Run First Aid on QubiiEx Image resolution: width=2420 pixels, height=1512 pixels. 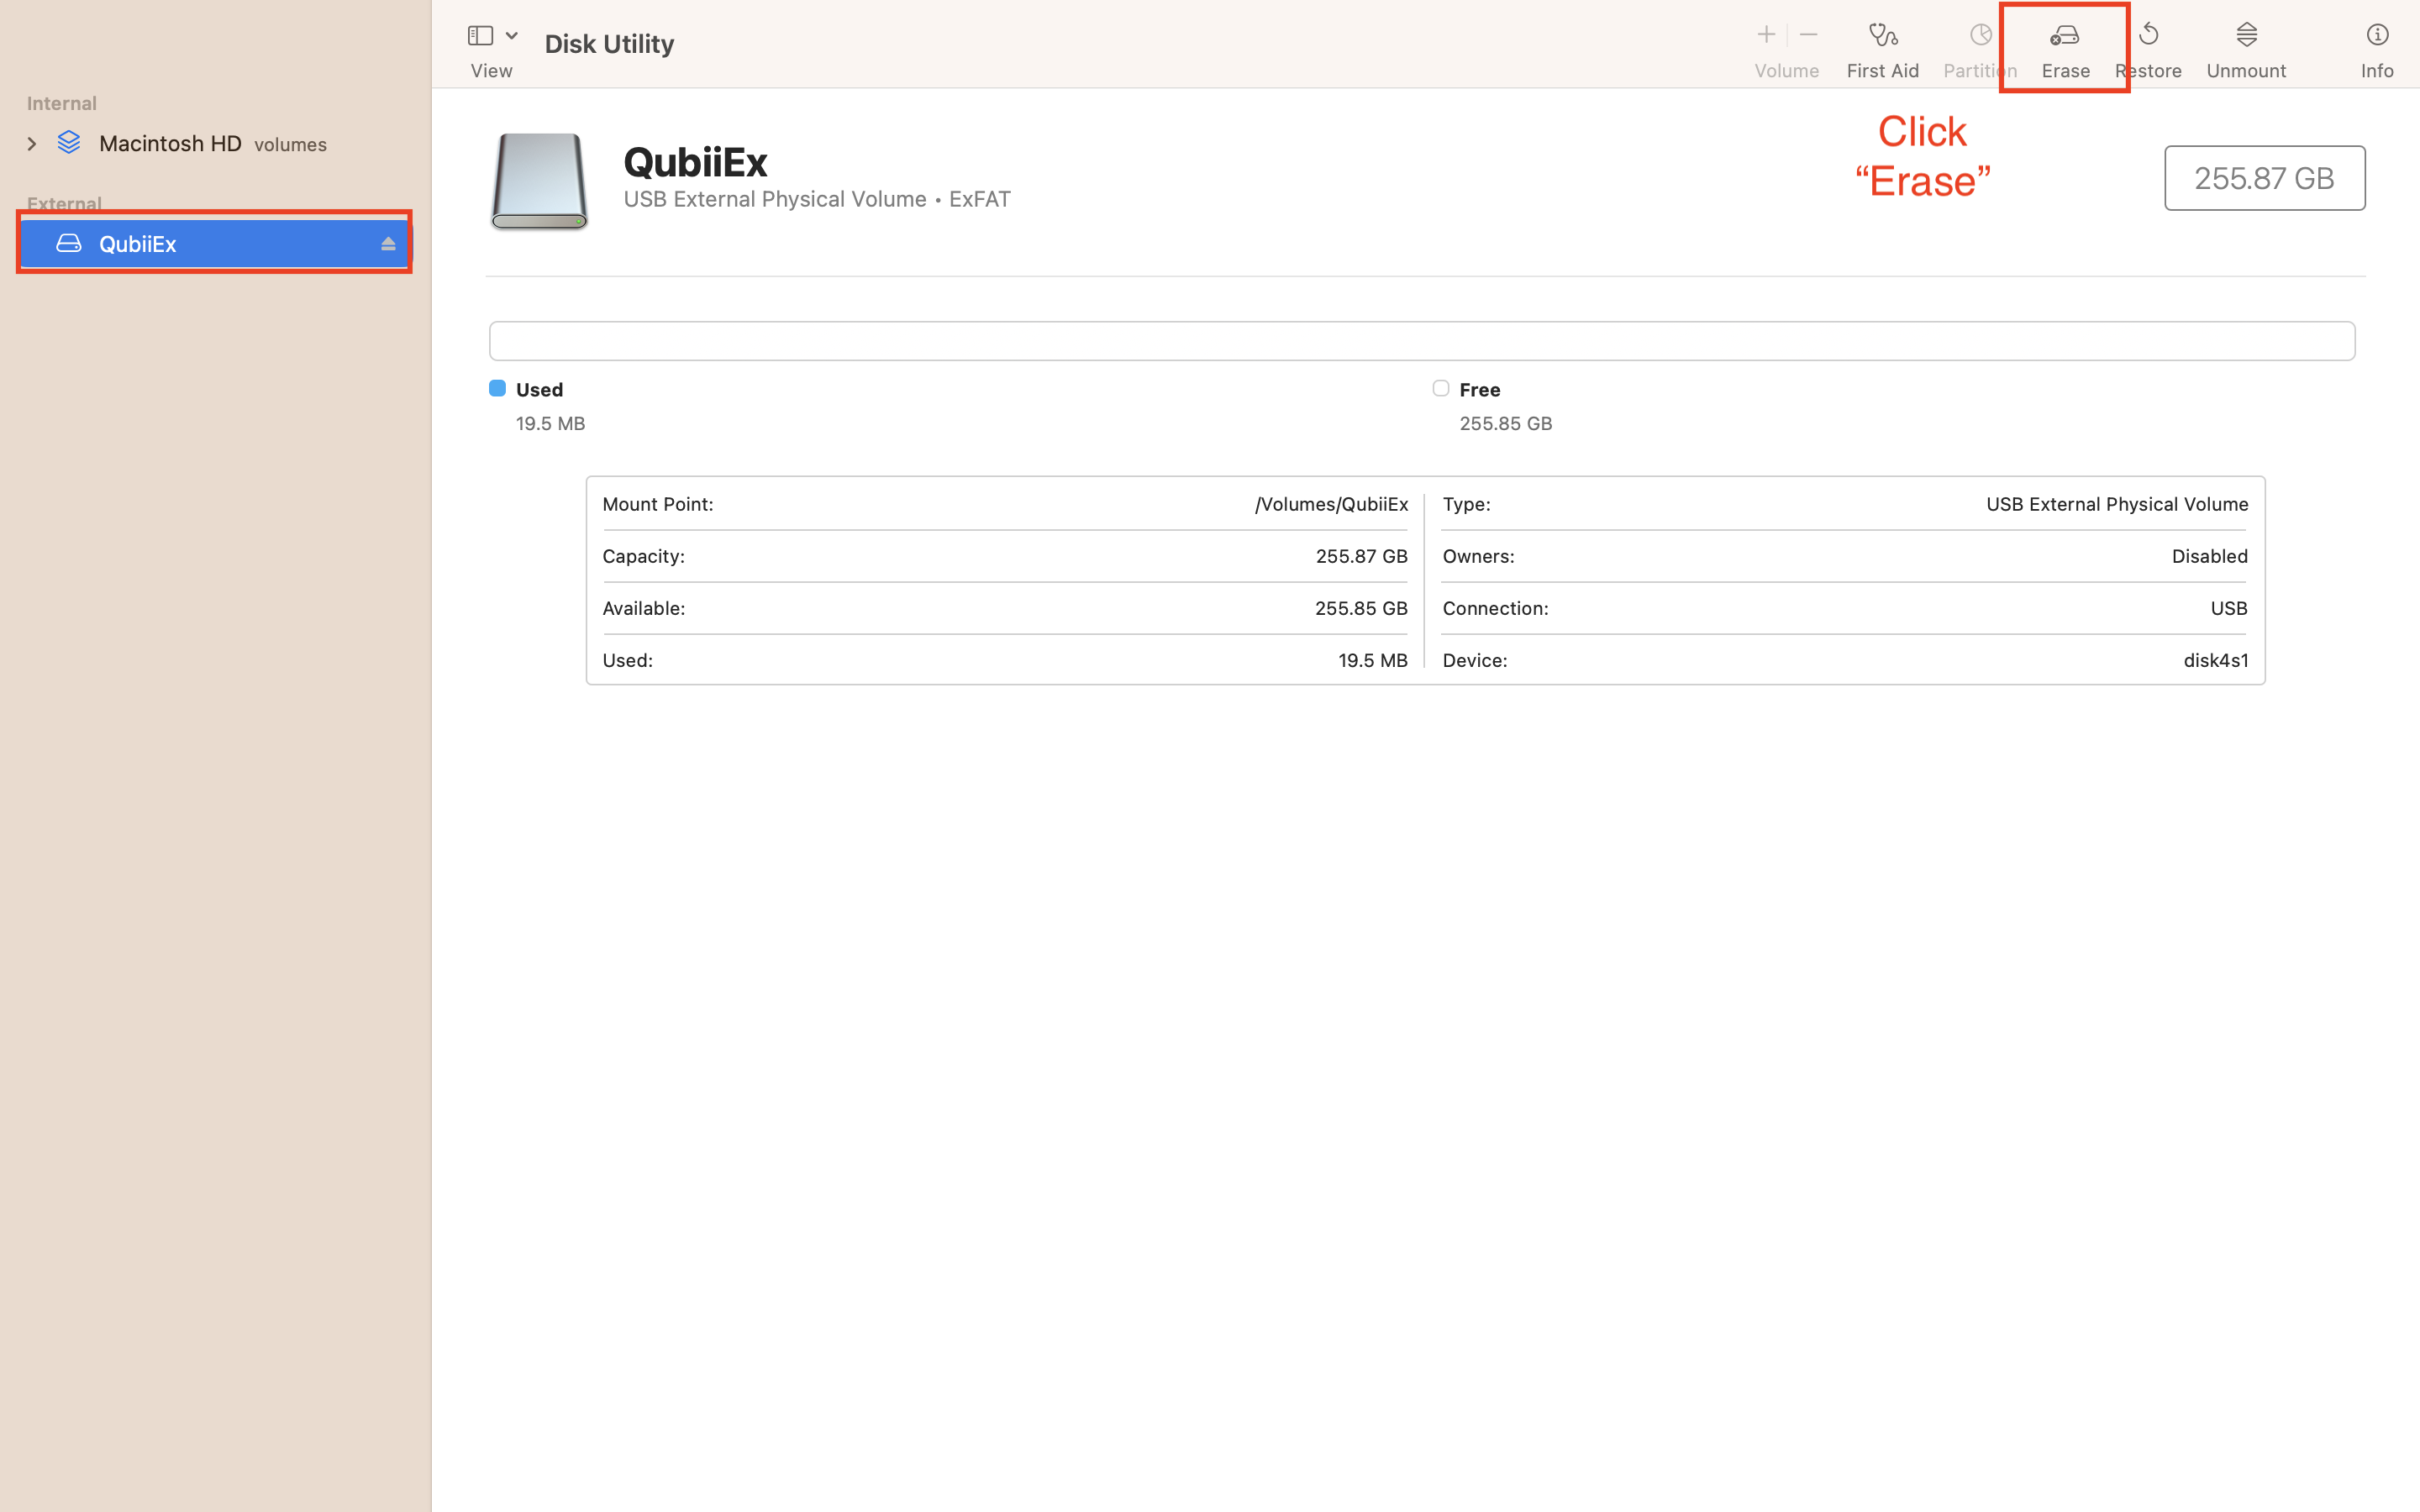[1883, 47]
